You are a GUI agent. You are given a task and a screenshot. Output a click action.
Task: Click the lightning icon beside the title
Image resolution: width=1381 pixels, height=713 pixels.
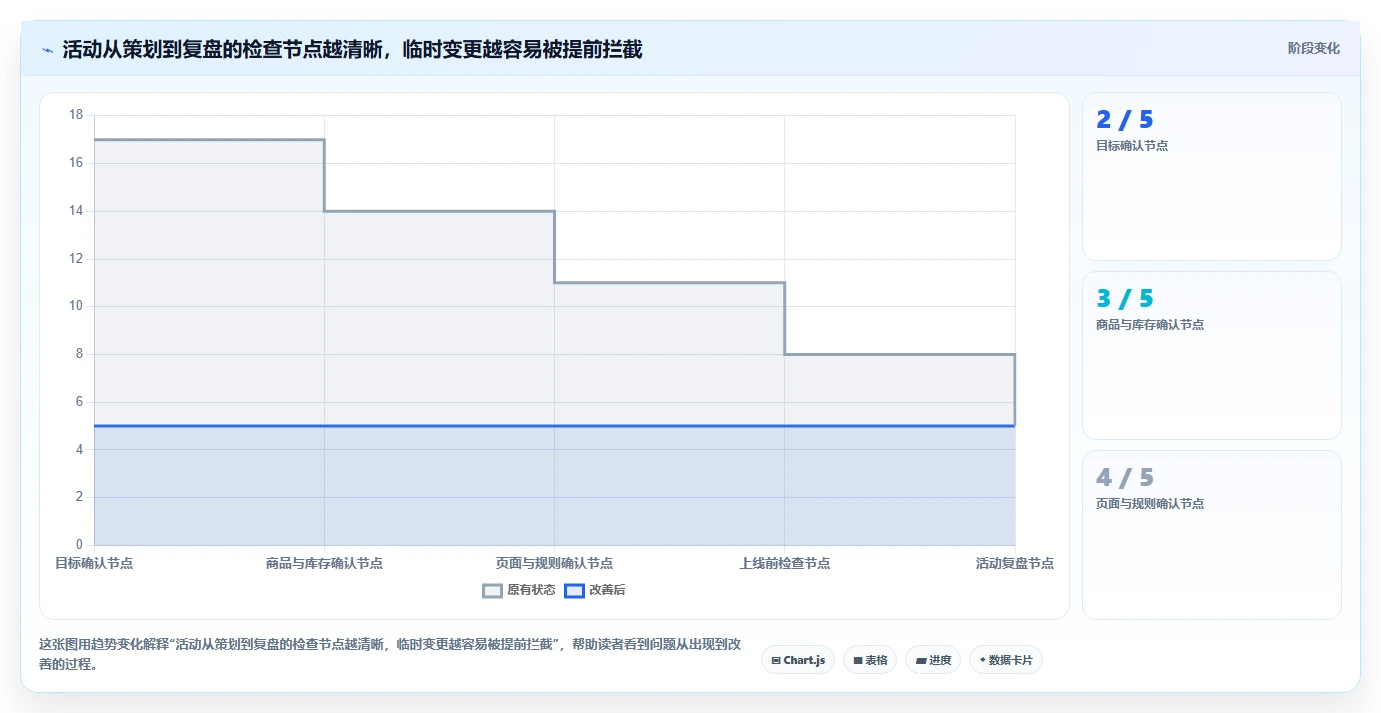47,49
